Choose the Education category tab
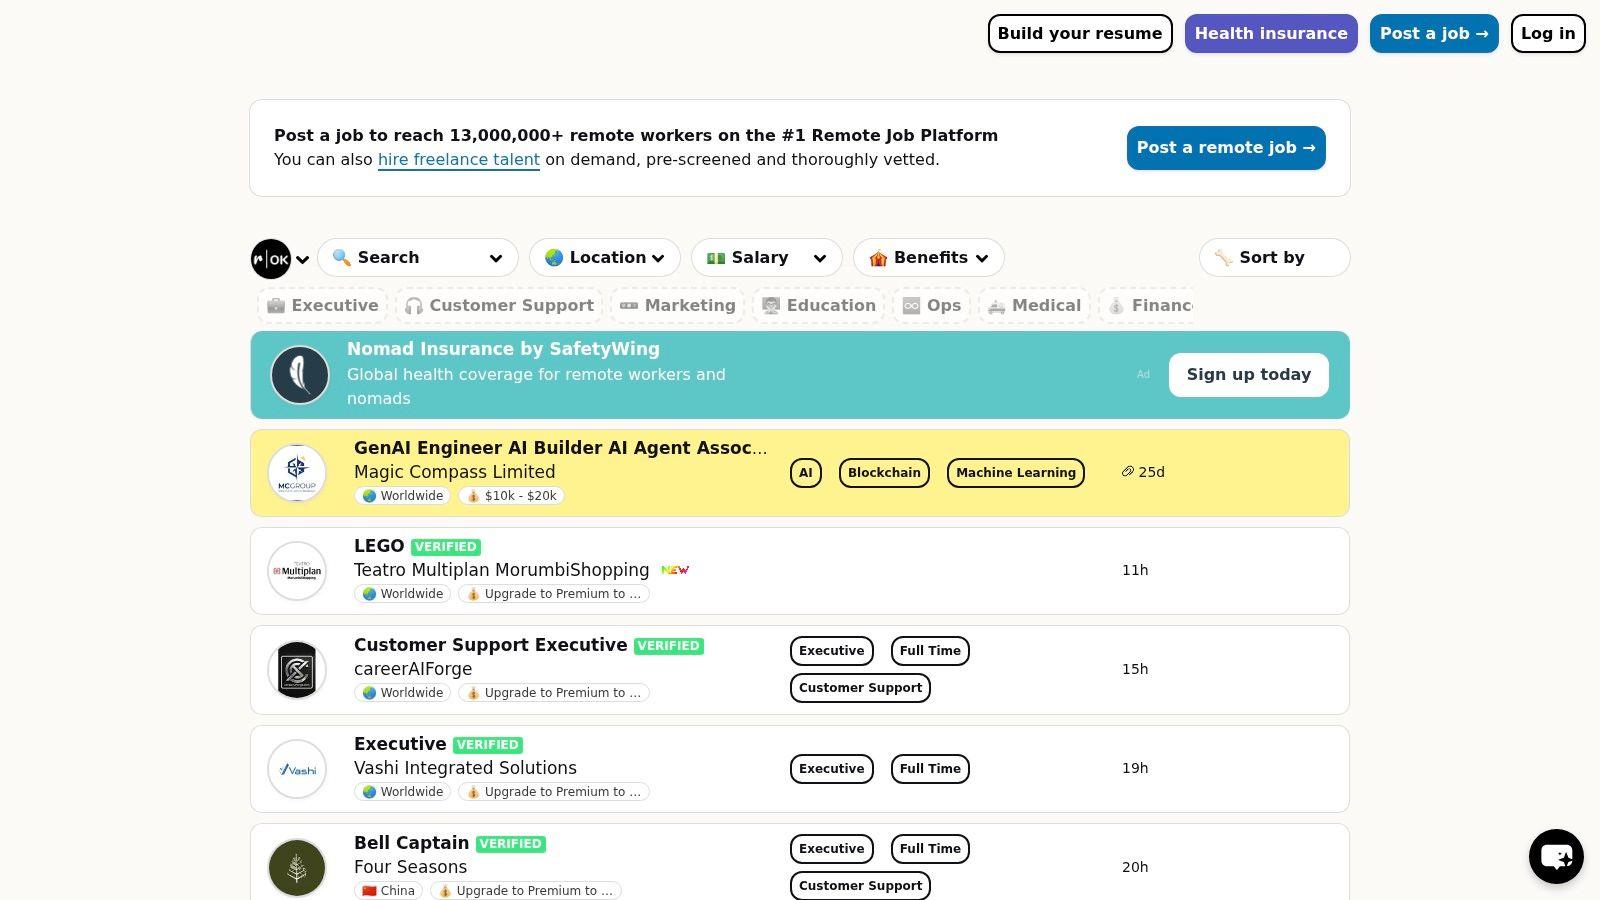Image resolution: width=1600 pixels, height=900 pixels. click(x=819, y=306)
